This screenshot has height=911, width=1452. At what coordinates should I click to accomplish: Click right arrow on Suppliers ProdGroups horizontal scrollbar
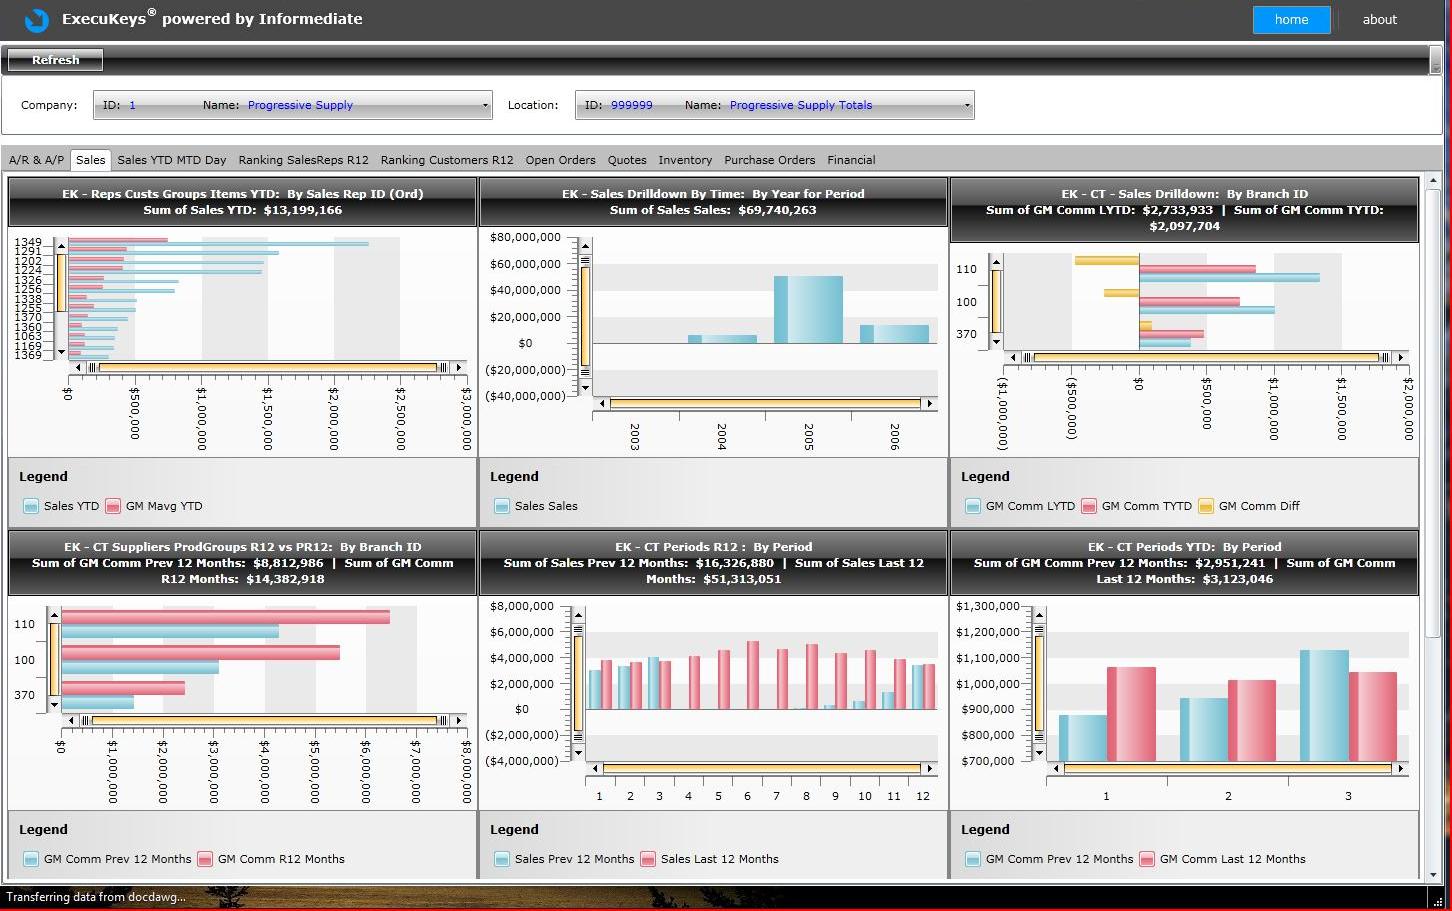pyautogui.click(x=459, y=720)
